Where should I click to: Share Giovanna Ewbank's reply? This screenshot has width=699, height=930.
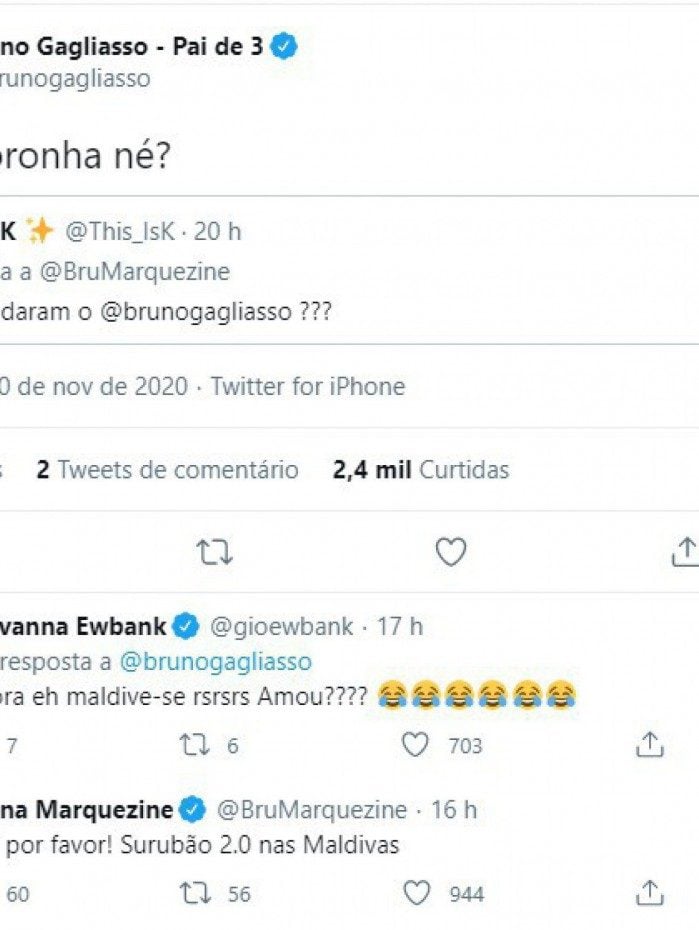[650, 745]
